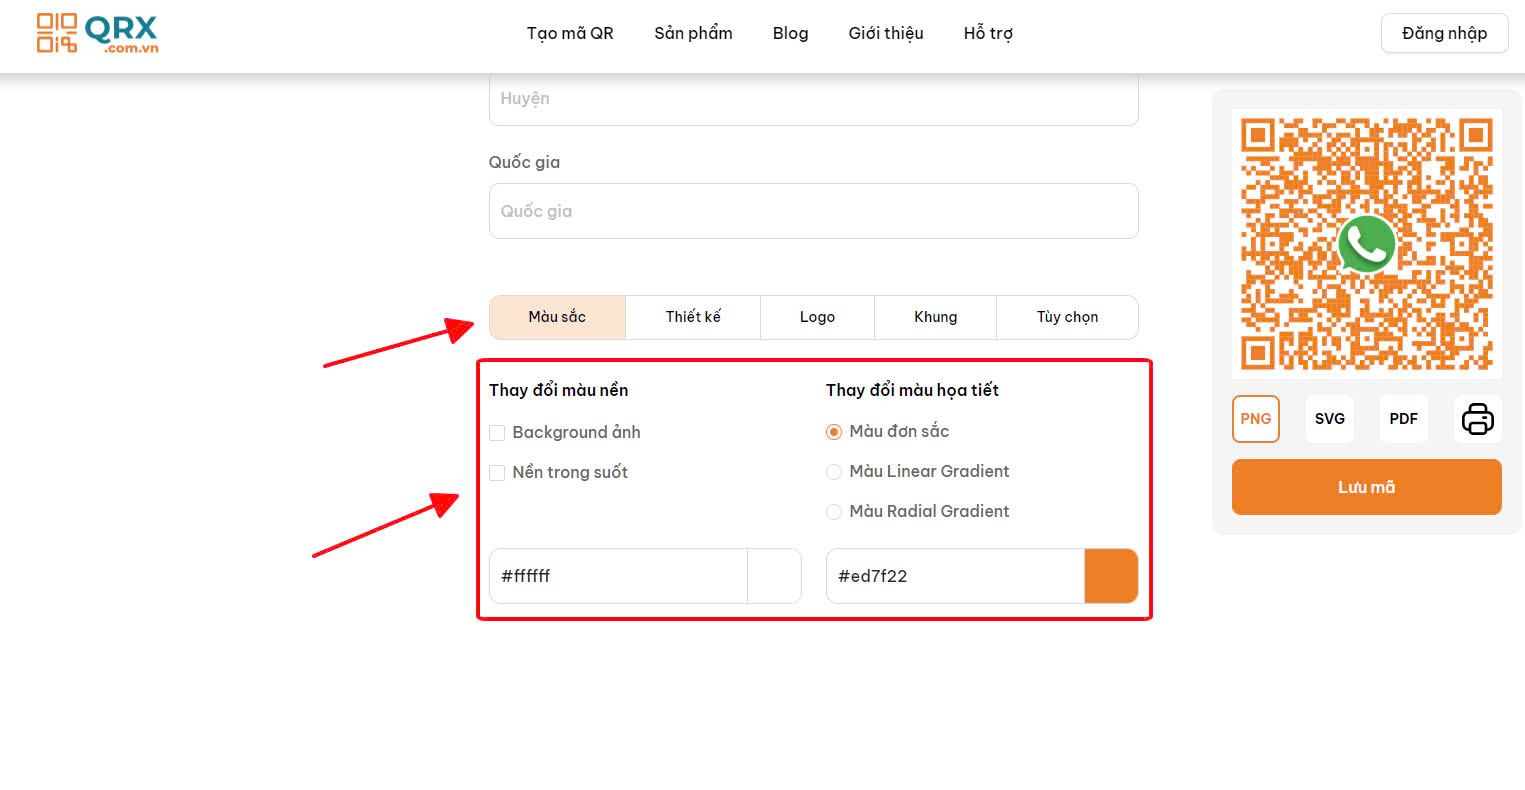Open the Tạo mã QR menu
This screenshot has height=790, width=1525.
point(570,33)
